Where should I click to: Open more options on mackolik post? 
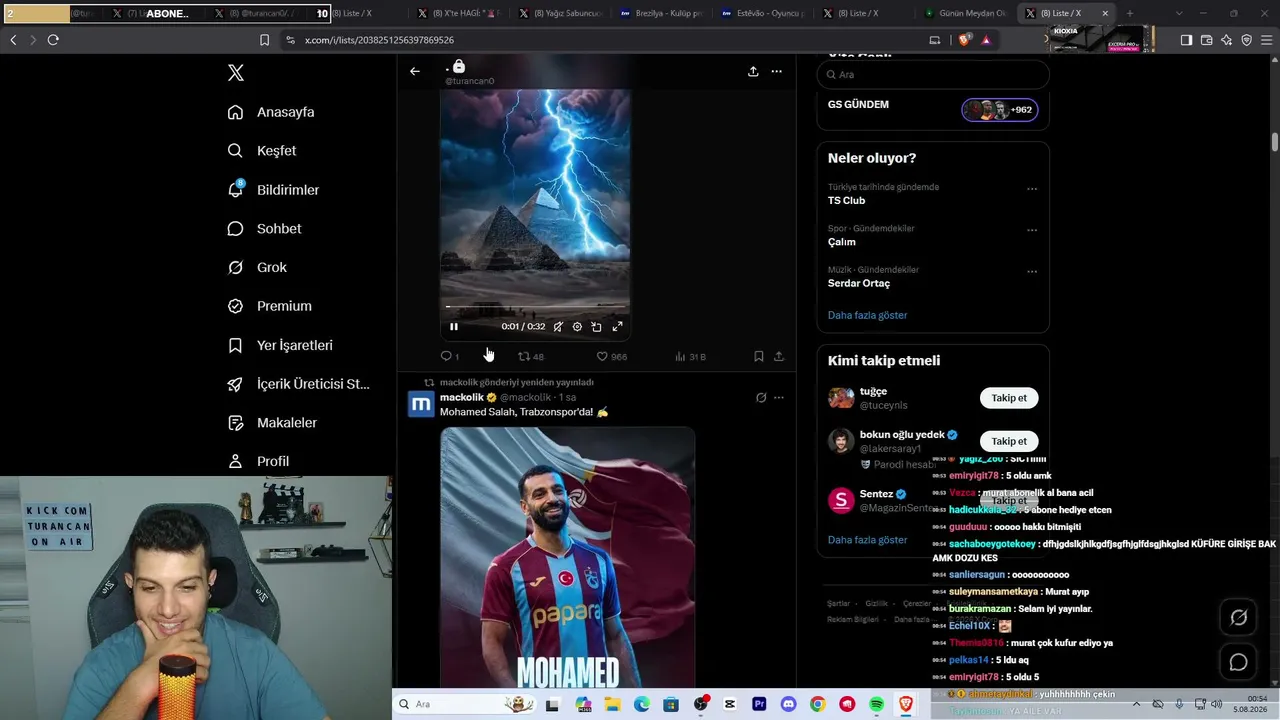click(779, 397)
